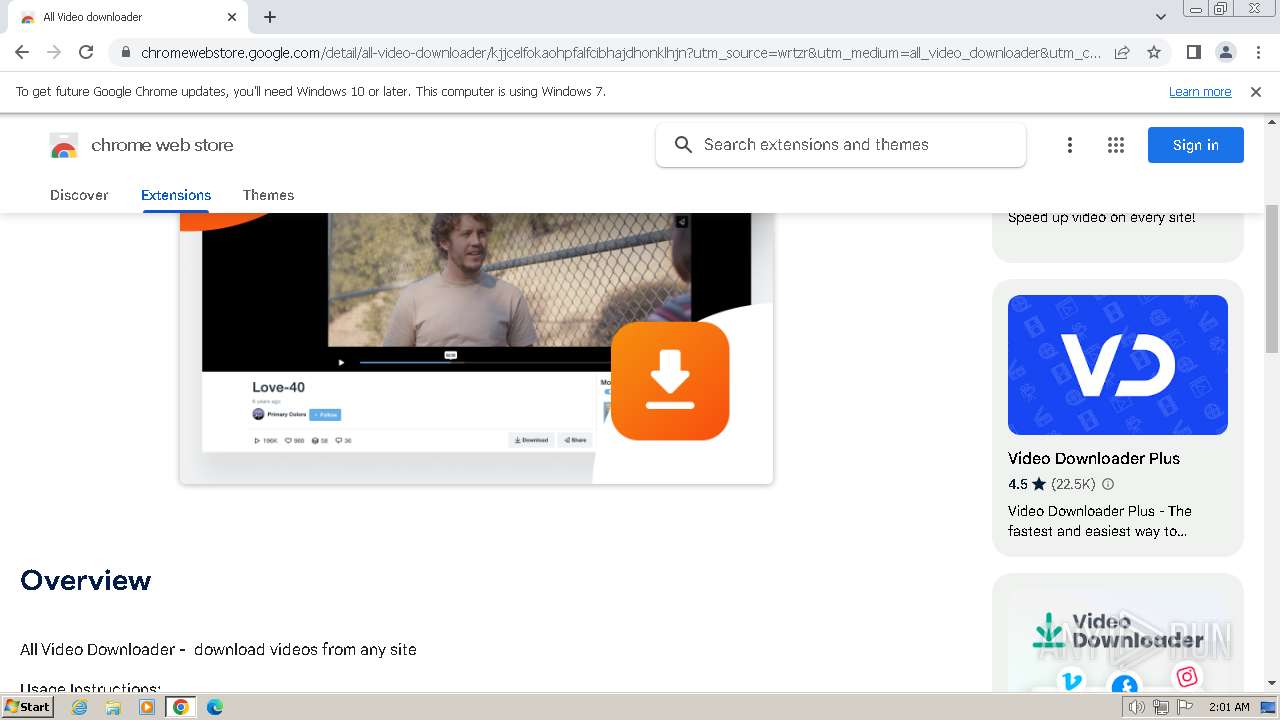Click the Sign in button

coord(1196,145)
